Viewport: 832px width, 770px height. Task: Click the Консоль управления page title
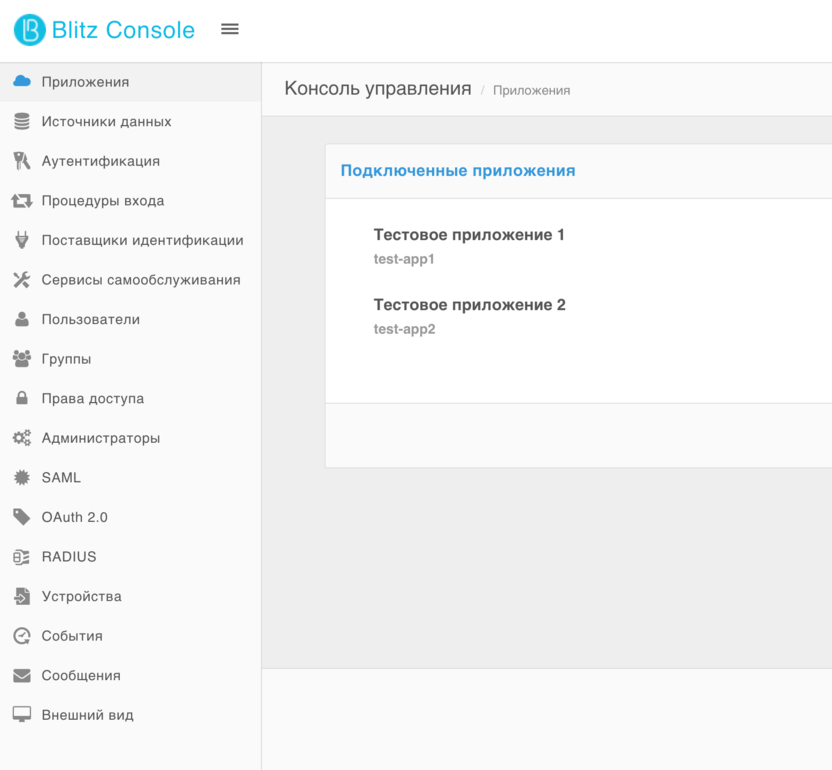378,88
